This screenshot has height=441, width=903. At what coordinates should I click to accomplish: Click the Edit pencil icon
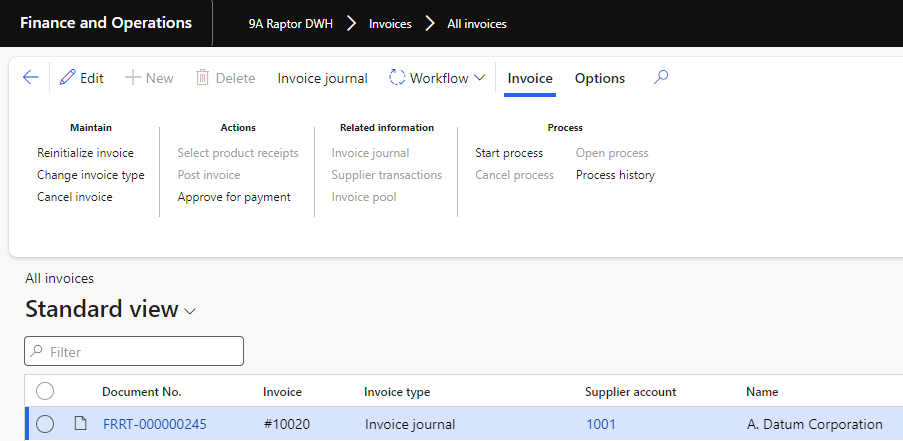pyautogui.click(x=68, y=78)
